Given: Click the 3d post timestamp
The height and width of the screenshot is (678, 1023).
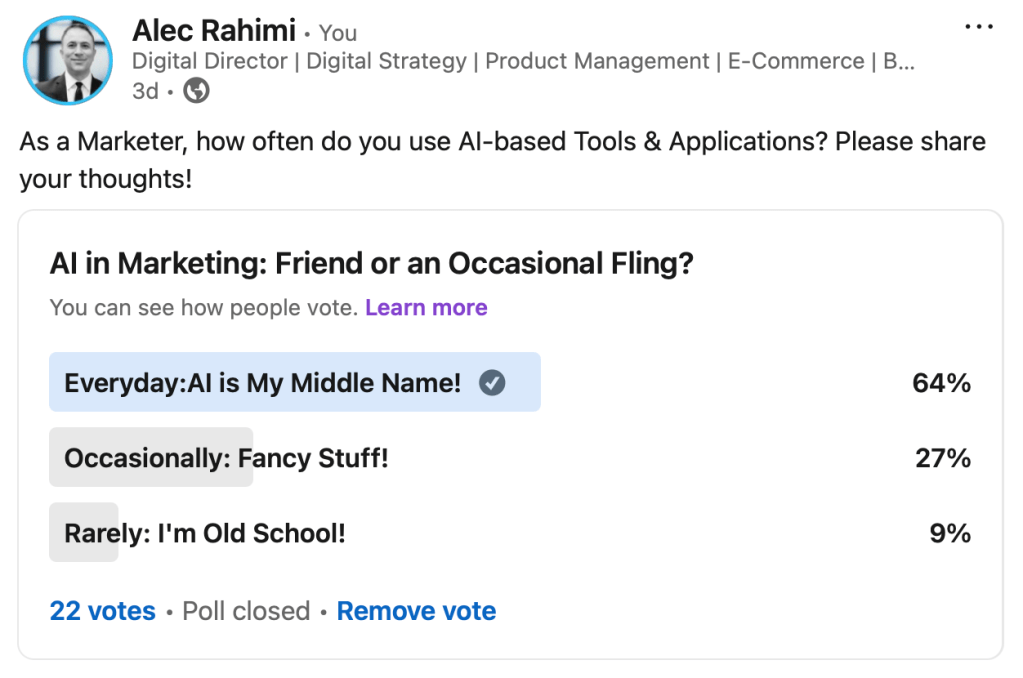Looking at the screenshot, I should coord(145,91).
